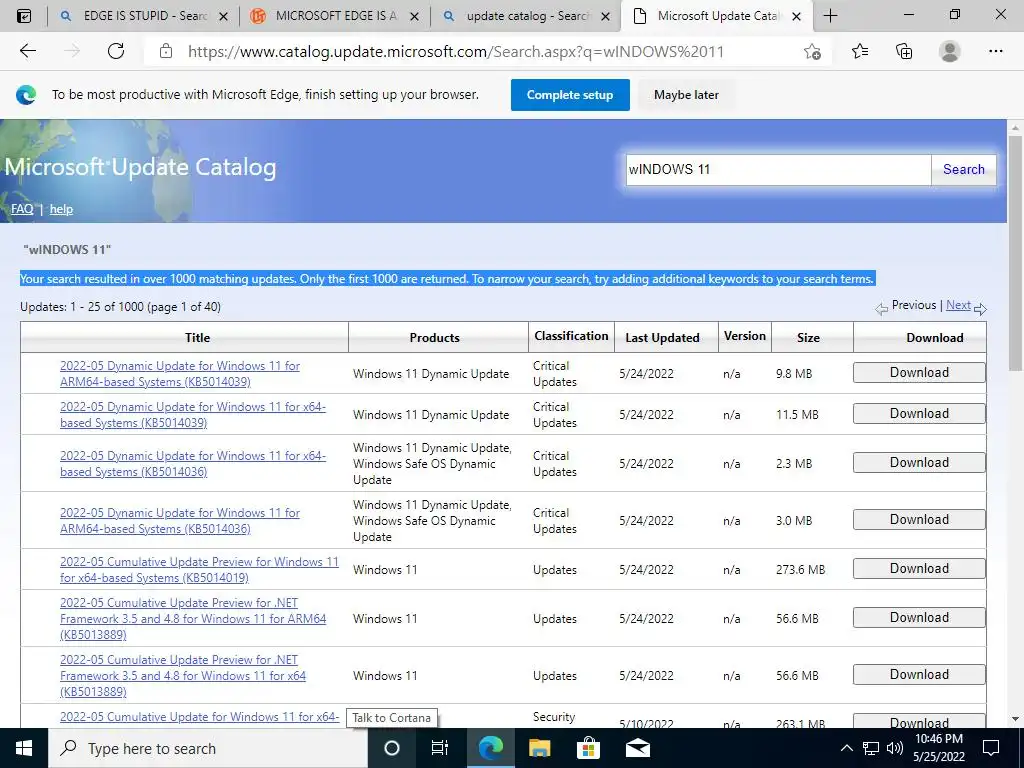Open KB5014039 ARM64 Dynamic Update link

point(180,374)
